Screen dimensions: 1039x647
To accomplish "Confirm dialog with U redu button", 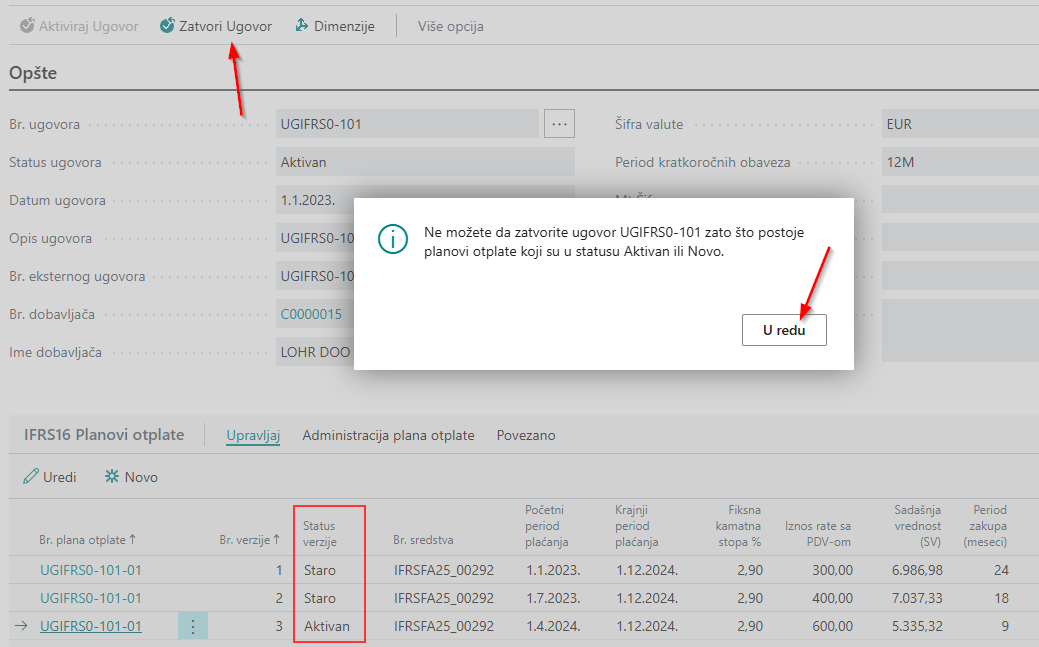I will 784,330.
